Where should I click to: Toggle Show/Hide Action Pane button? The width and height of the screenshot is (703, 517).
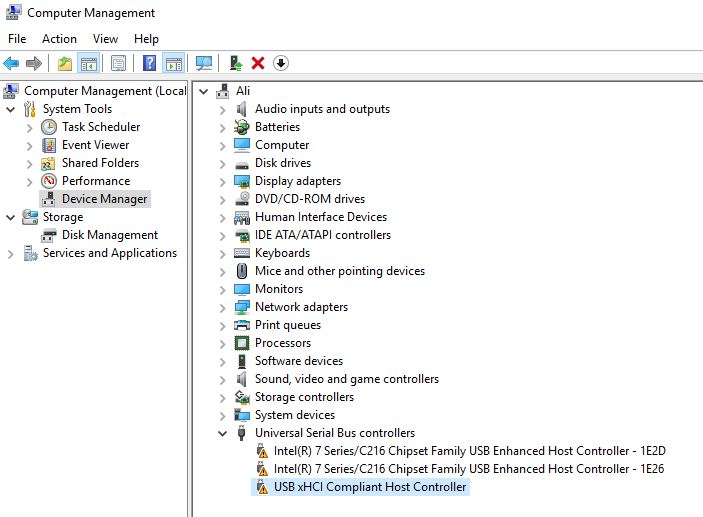pyautogui.click(x=173, y=63)
